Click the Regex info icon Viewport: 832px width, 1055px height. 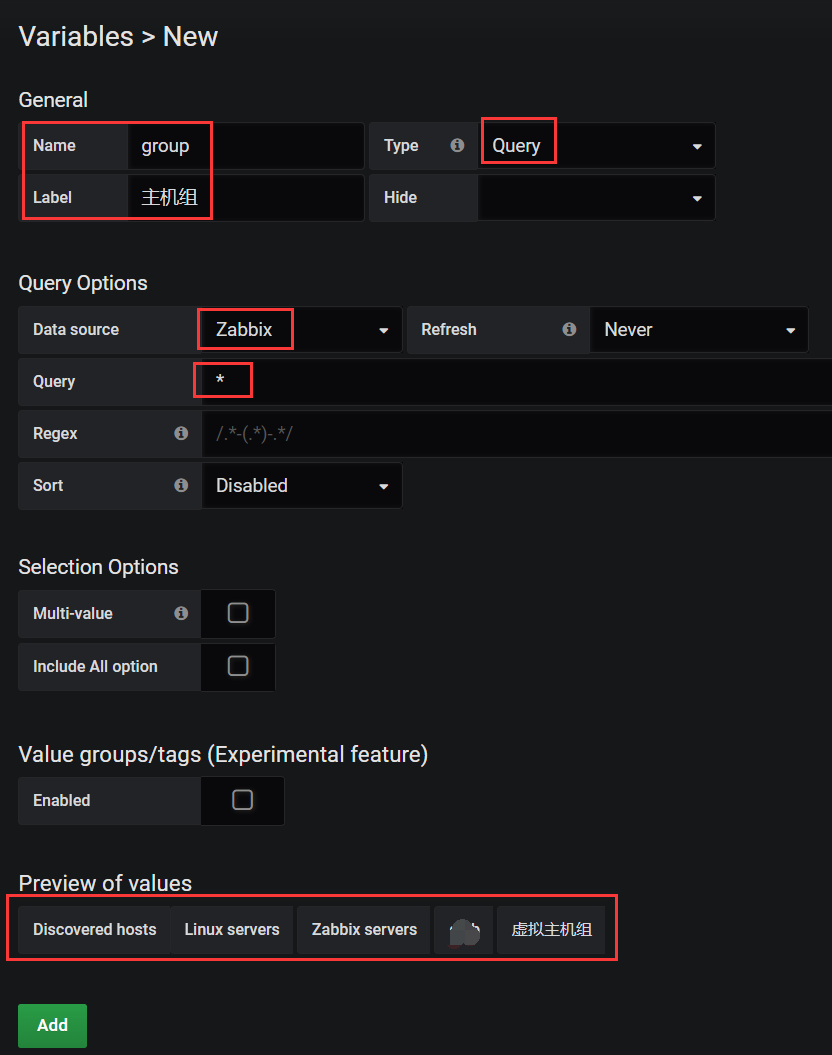point(181,433)
